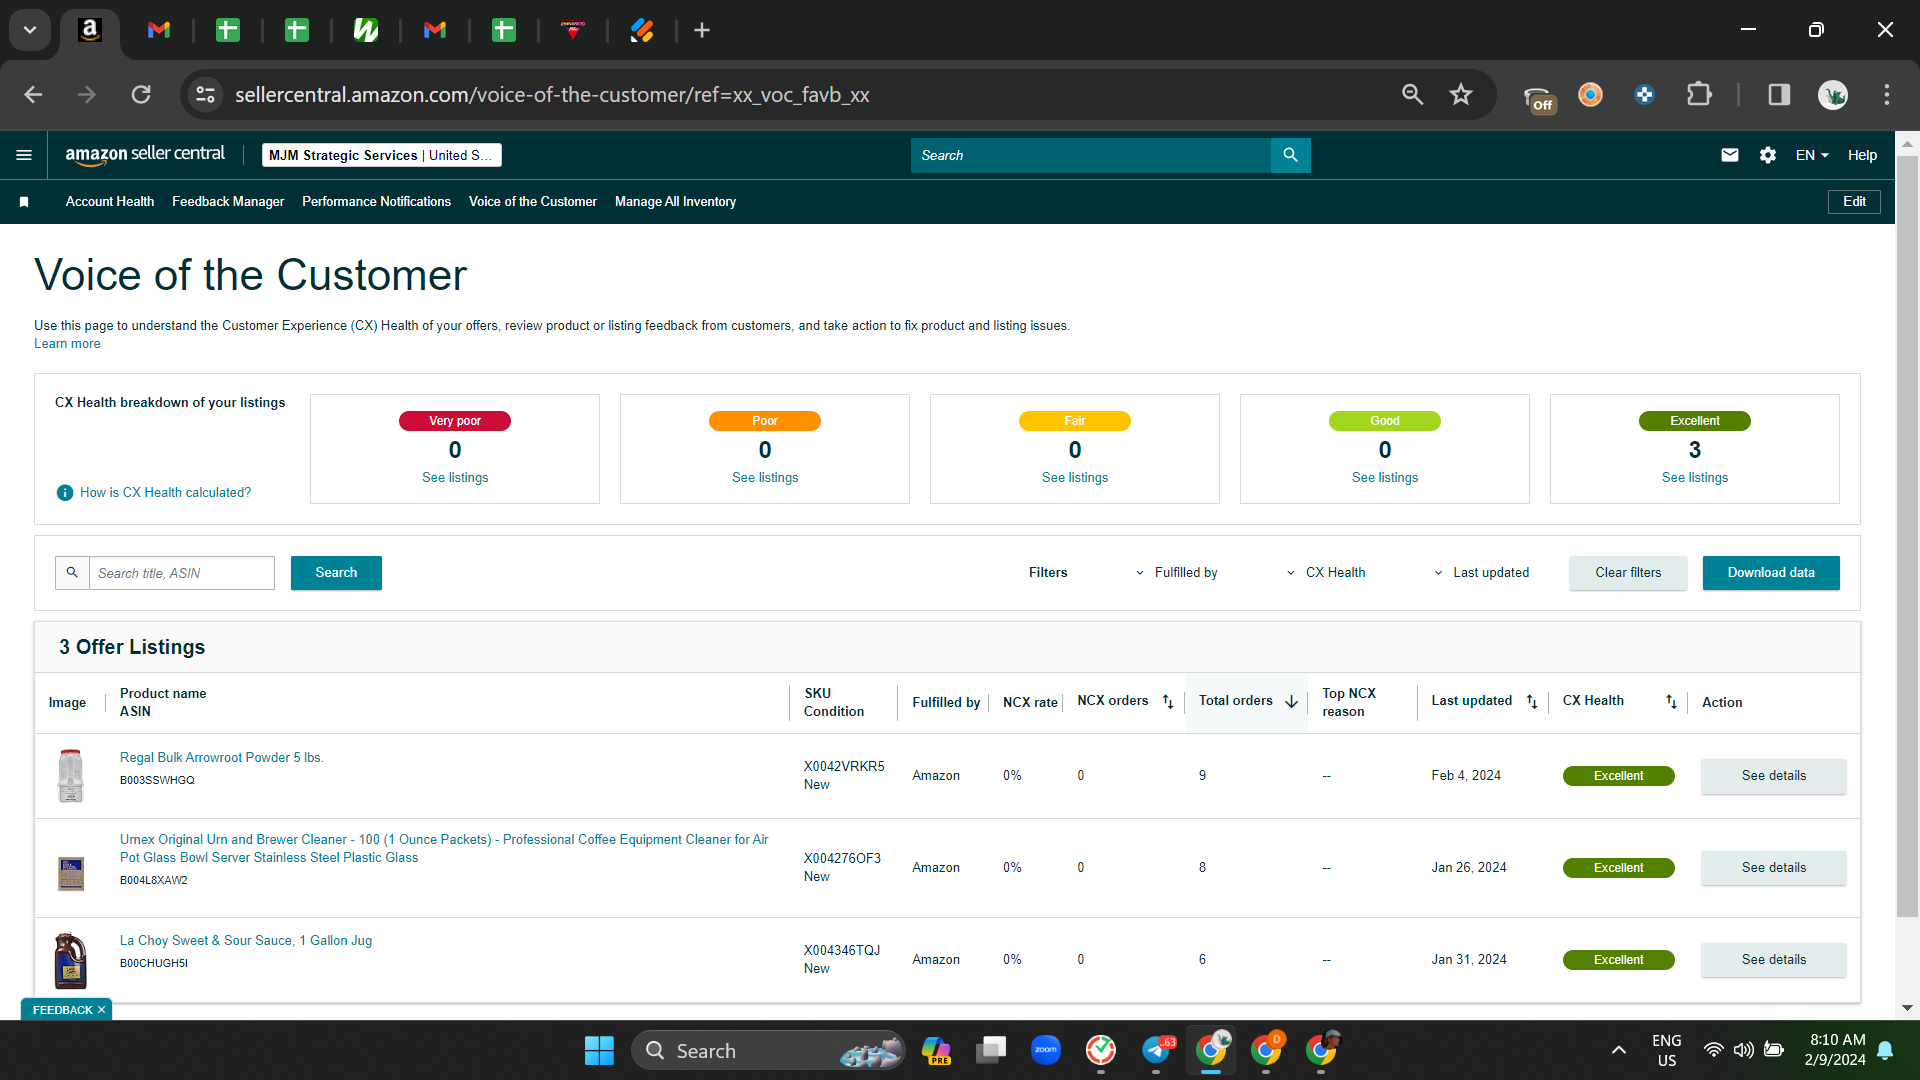See listings under Good

pyautogui.click(x=1385, y=478)
